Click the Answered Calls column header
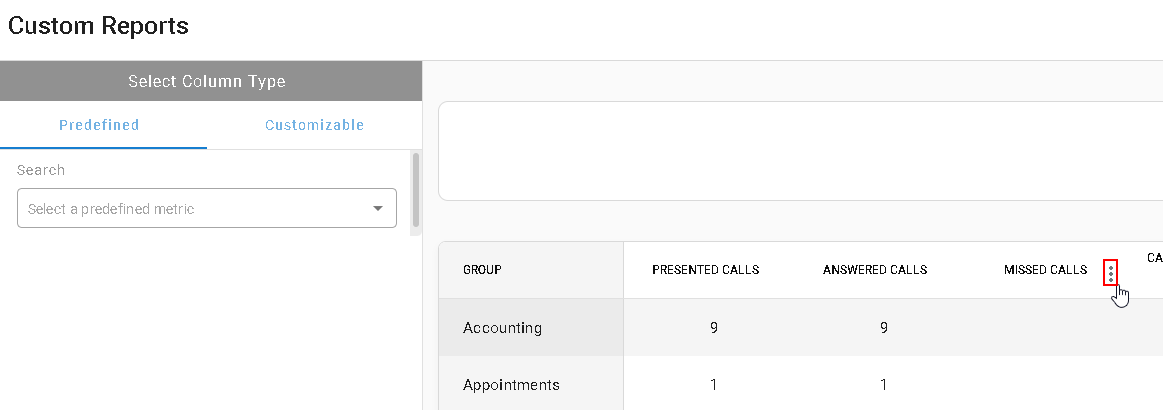The width and height of the screenshot is (1163, 410). [874, 270]
